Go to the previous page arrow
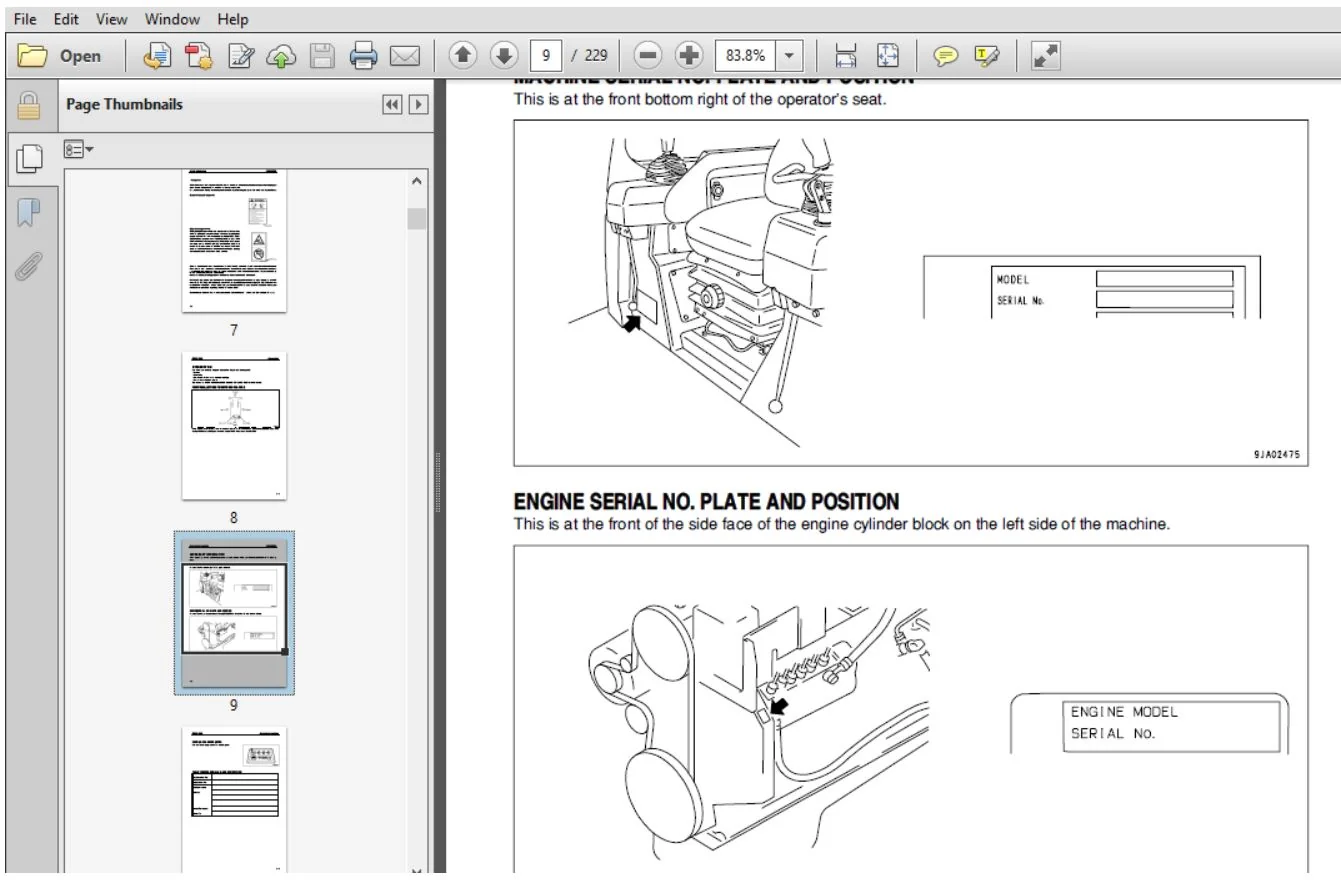This screenshot has width=1341, height=880. [464, 56]
